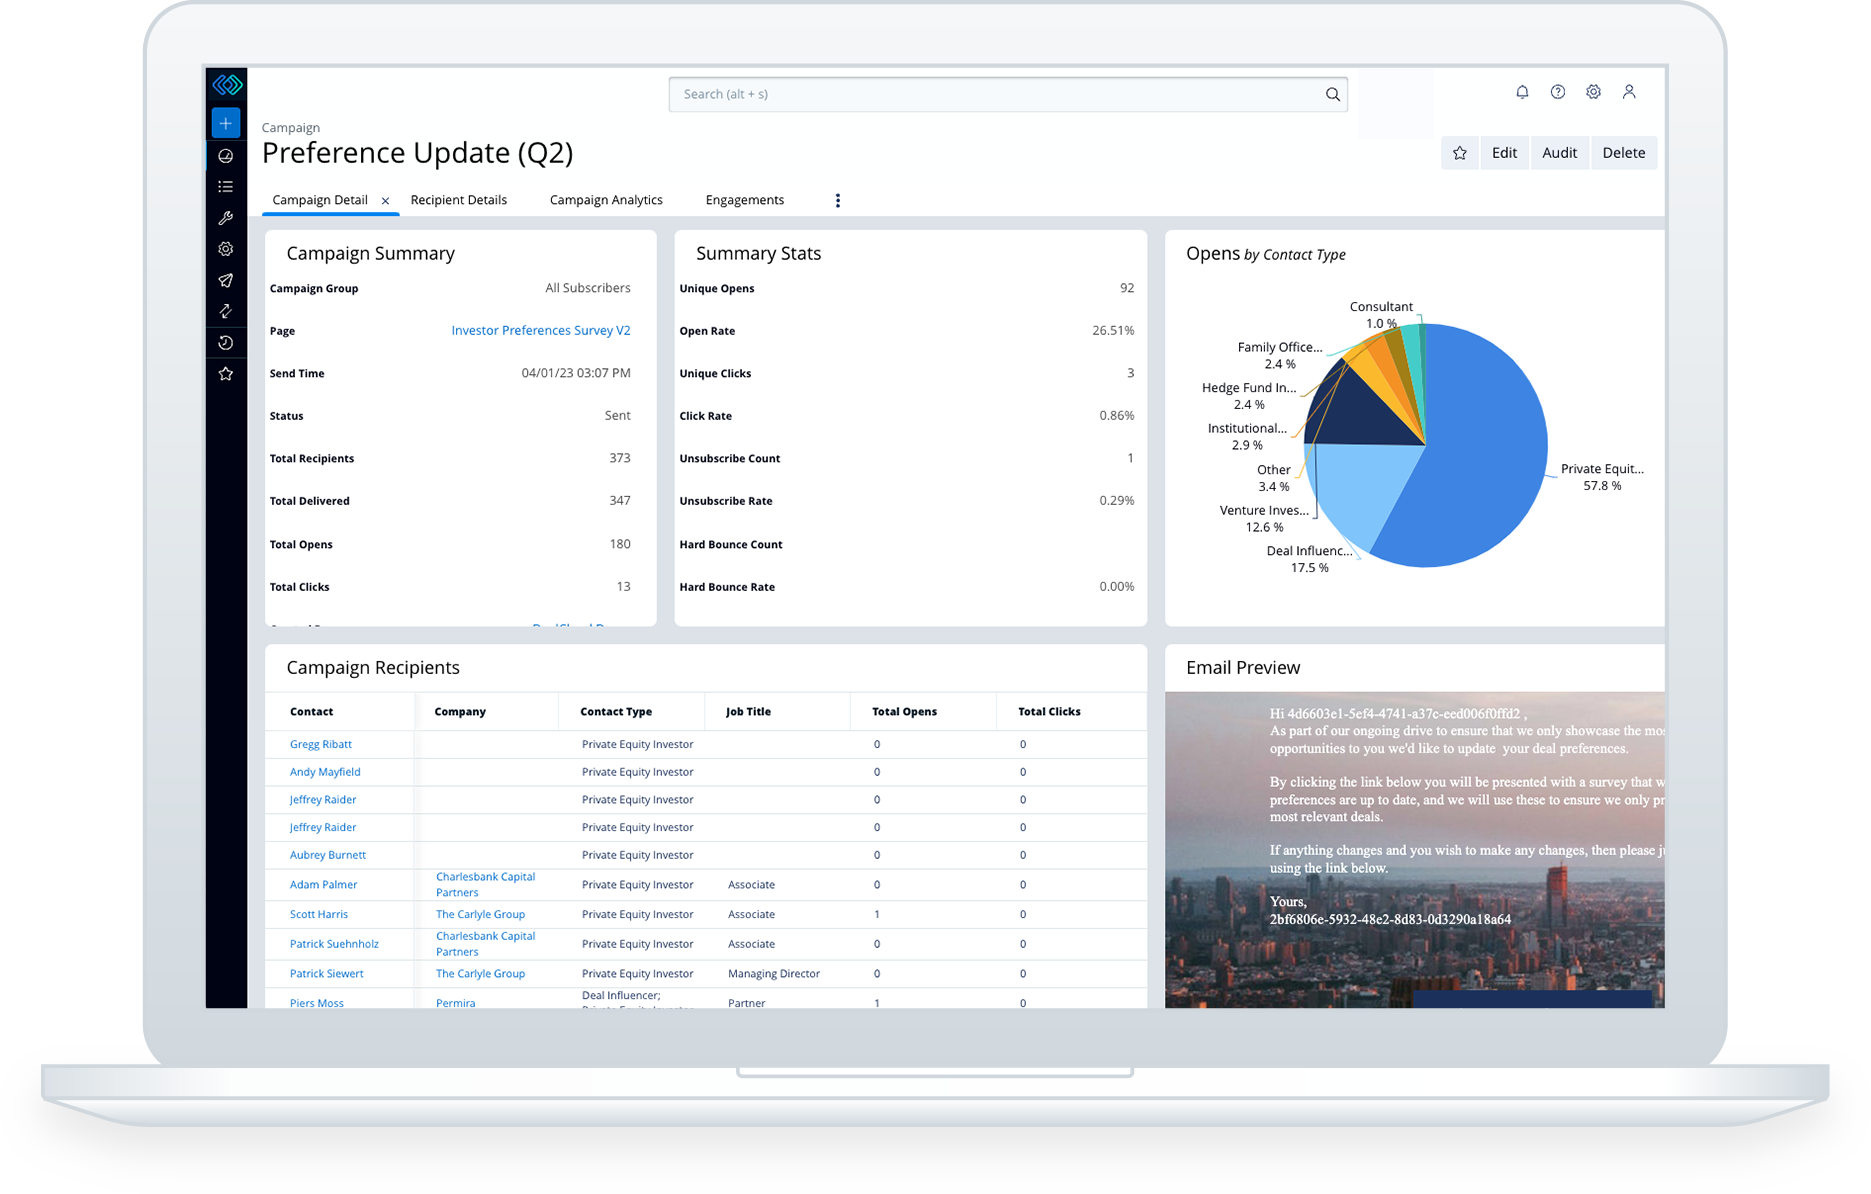The height and width of the screenshot is (1194, 1871).
Task: Open the help icon in the top bar
Action: (1557, 91)
